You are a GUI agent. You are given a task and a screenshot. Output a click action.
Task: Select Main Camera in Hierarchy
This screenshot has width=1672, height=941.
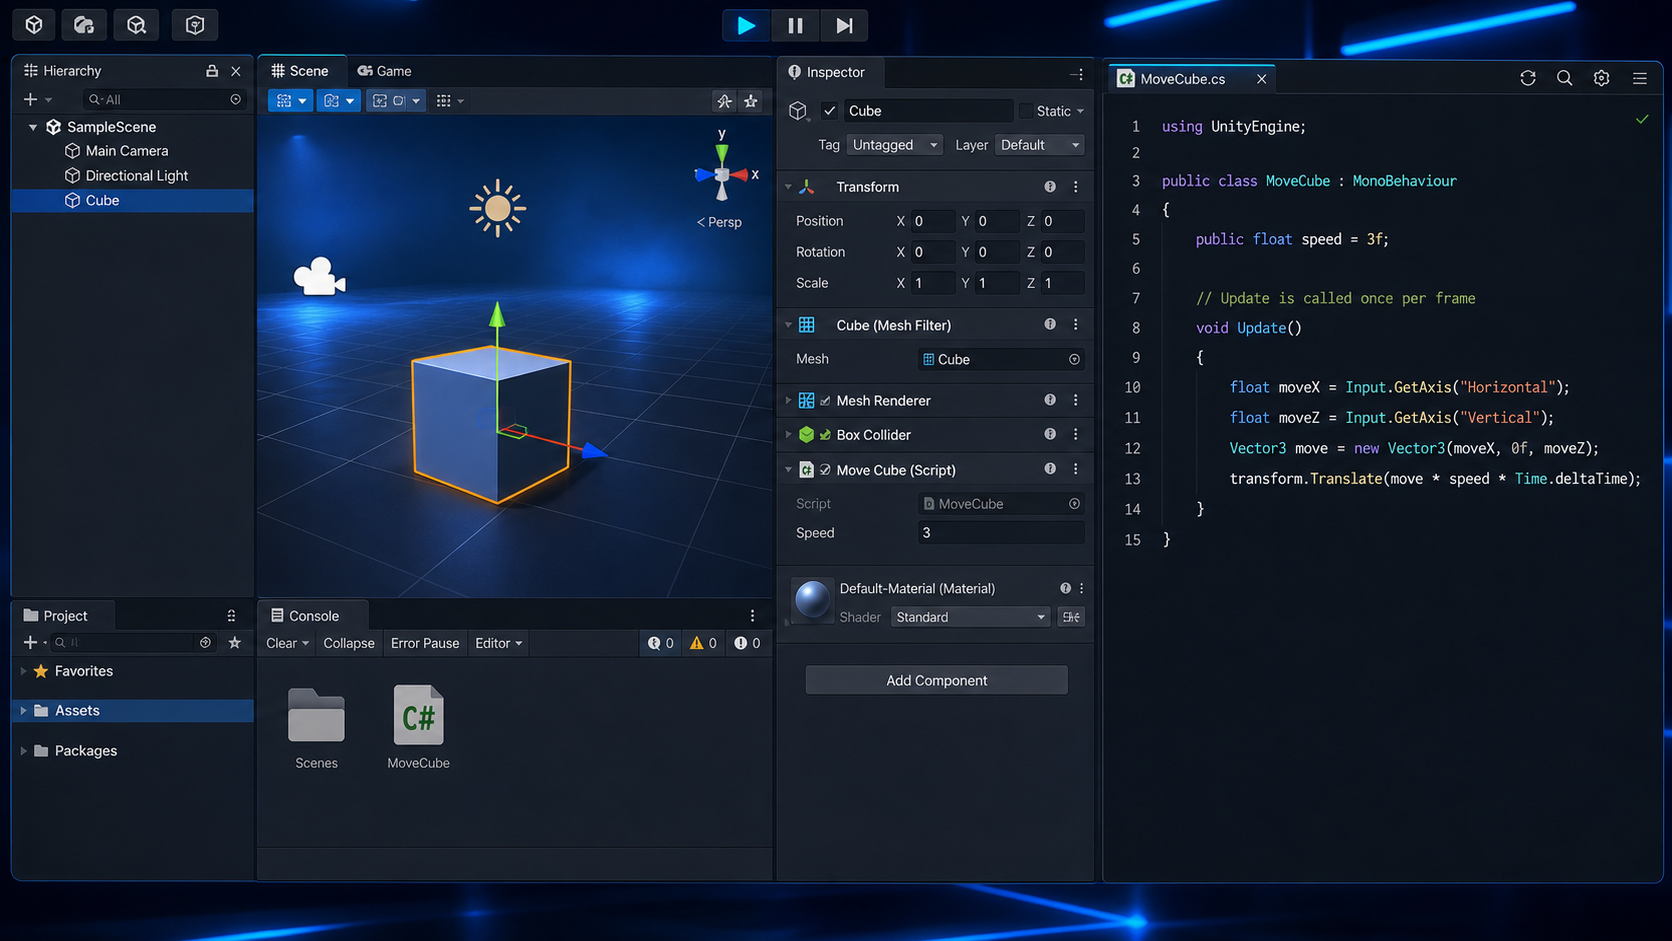[x=126, y=151]
